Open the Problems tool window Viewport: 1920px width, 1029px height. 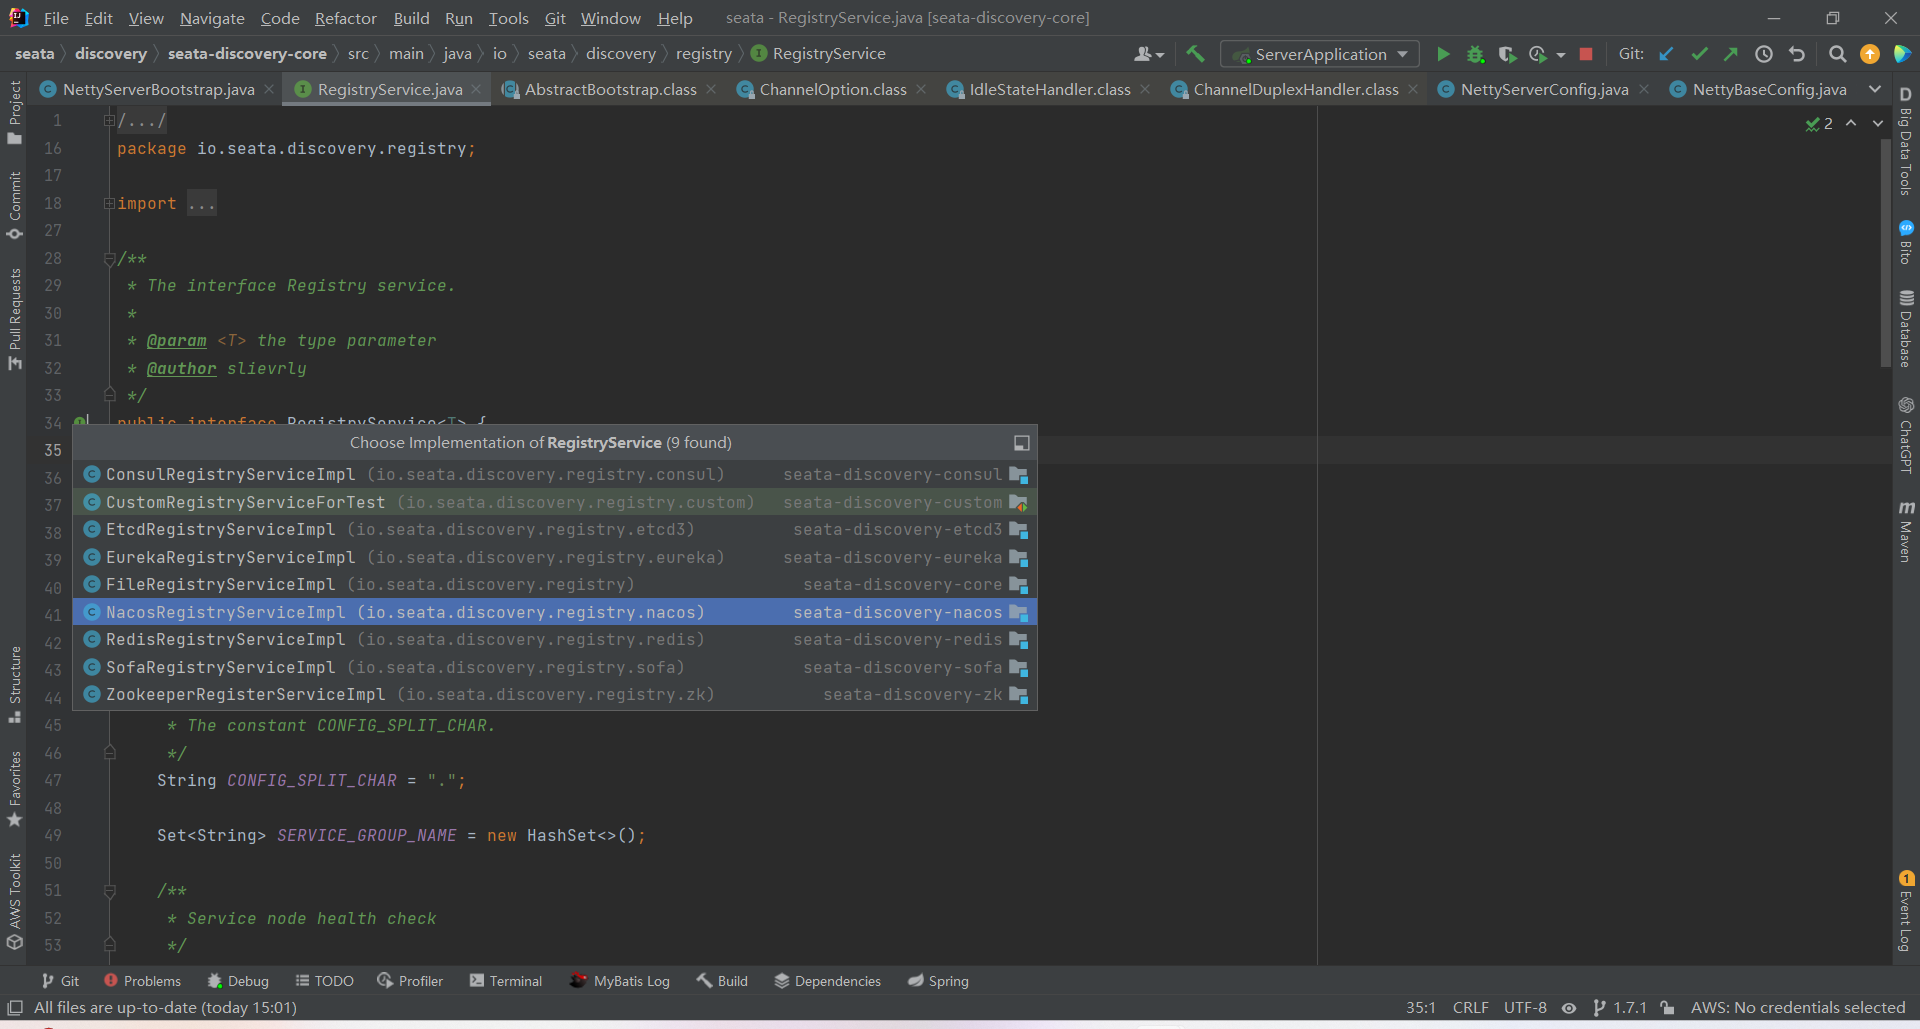tap(142, 981)
